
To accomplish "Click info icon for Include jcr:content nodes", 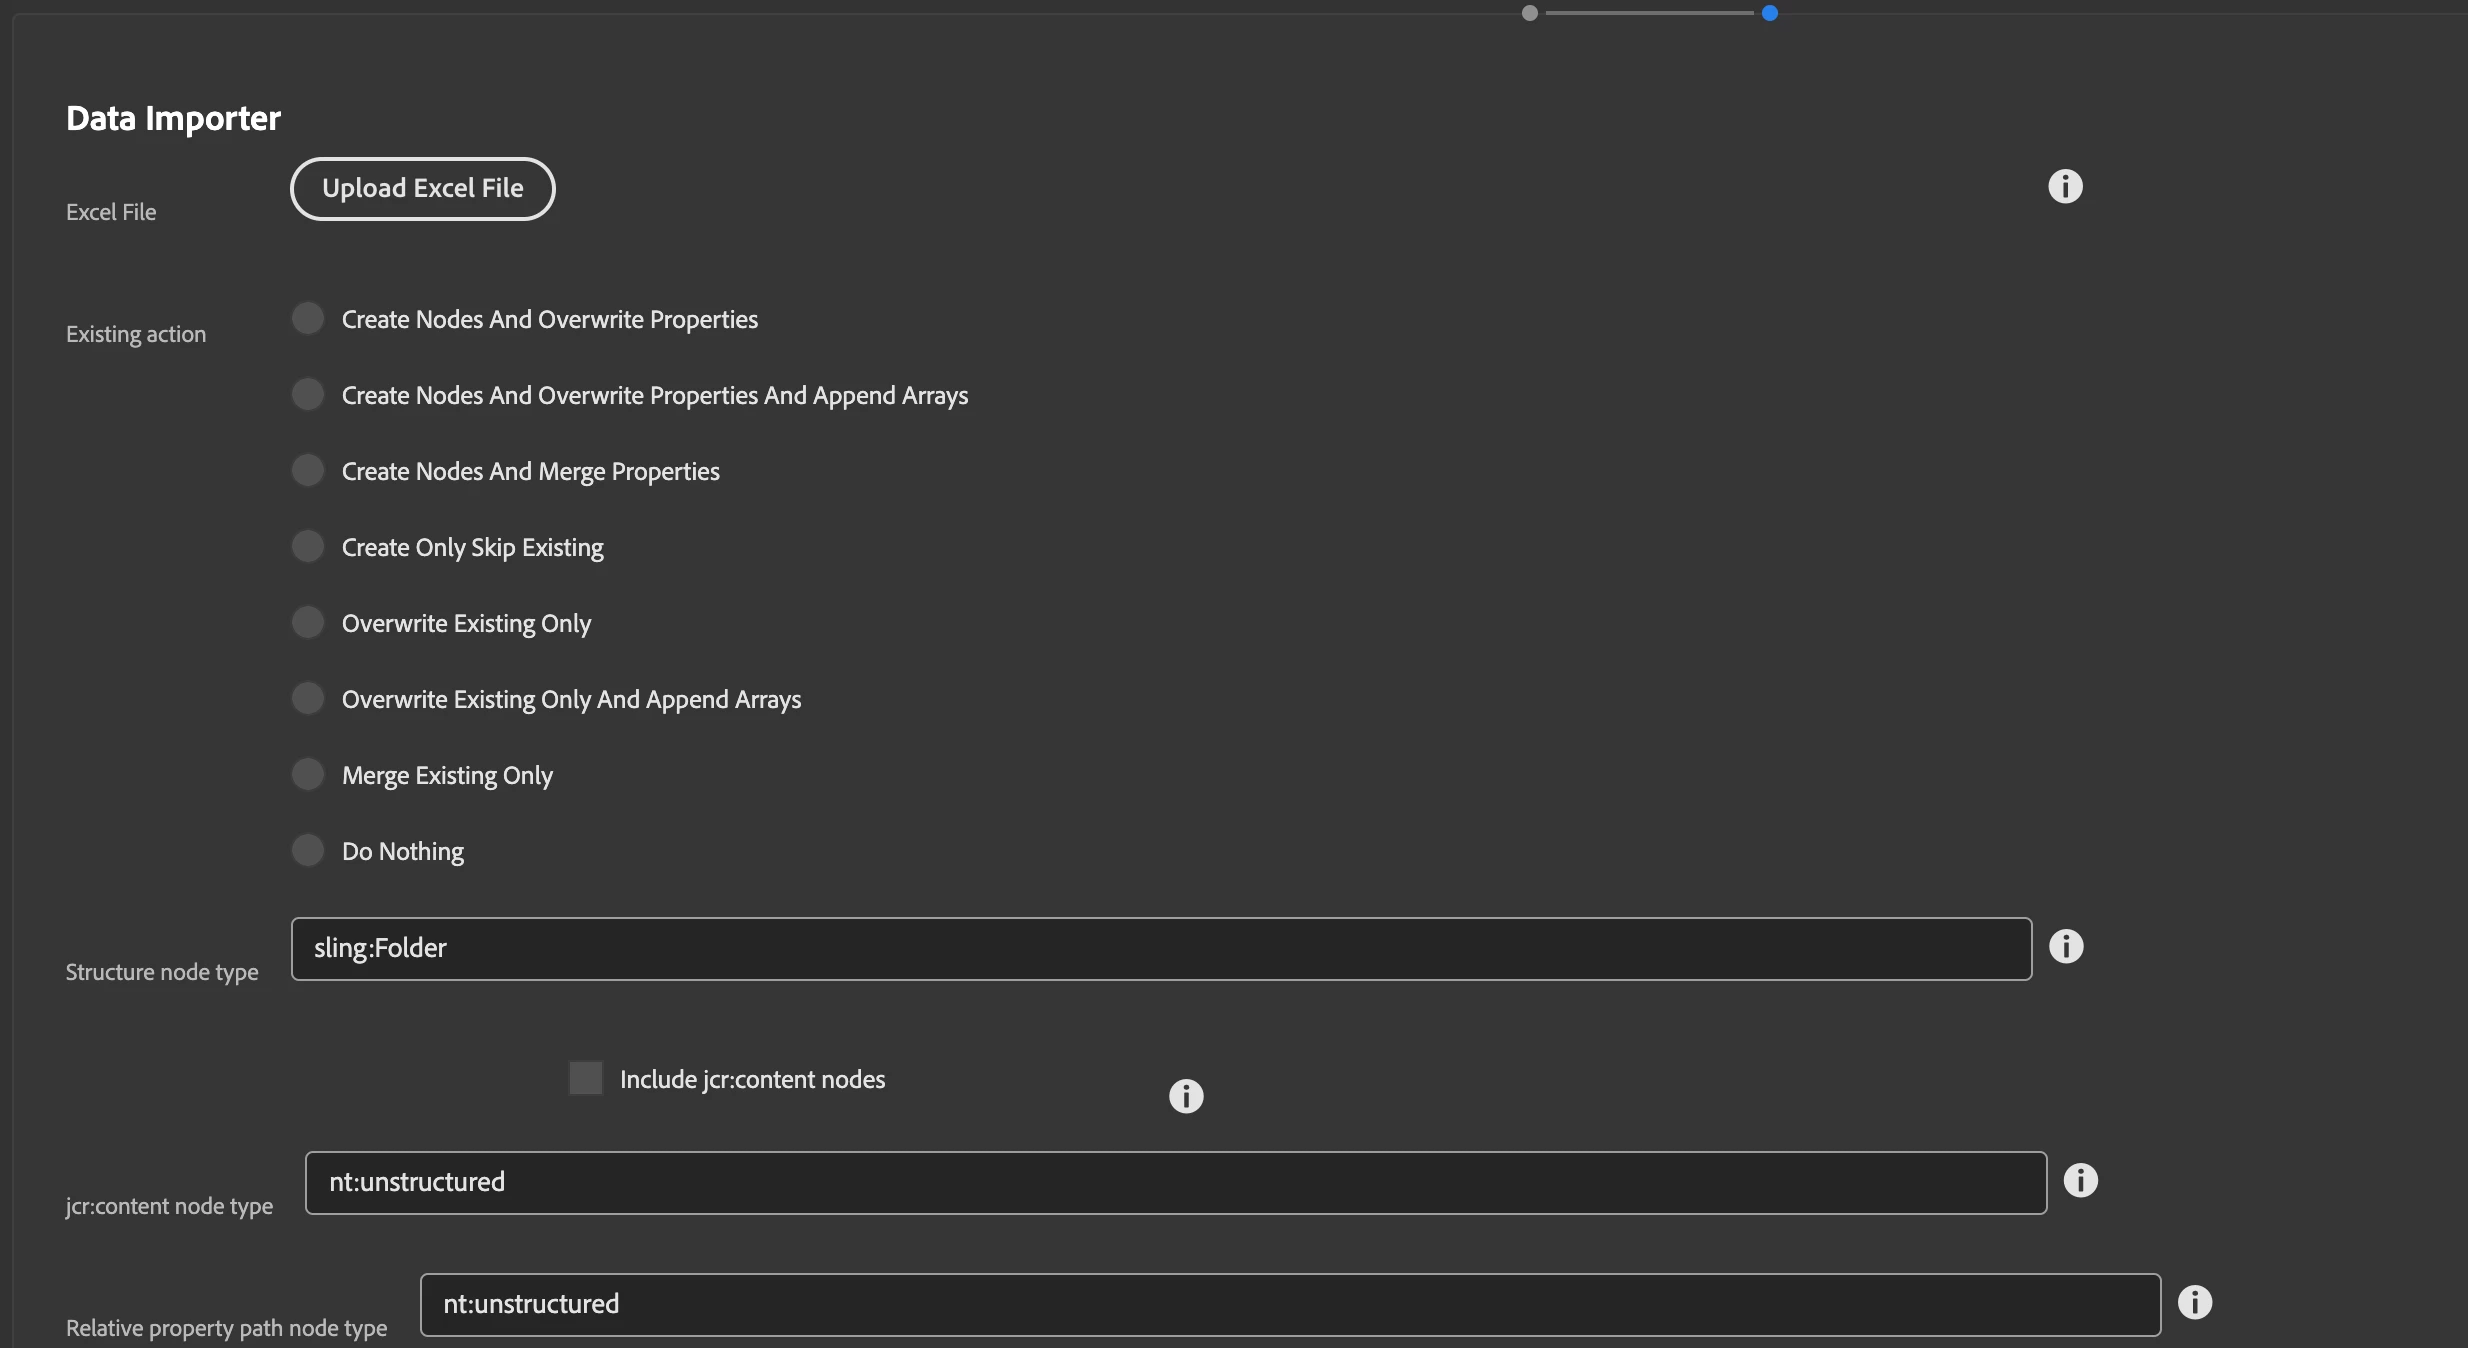I will point(1186,1096).
